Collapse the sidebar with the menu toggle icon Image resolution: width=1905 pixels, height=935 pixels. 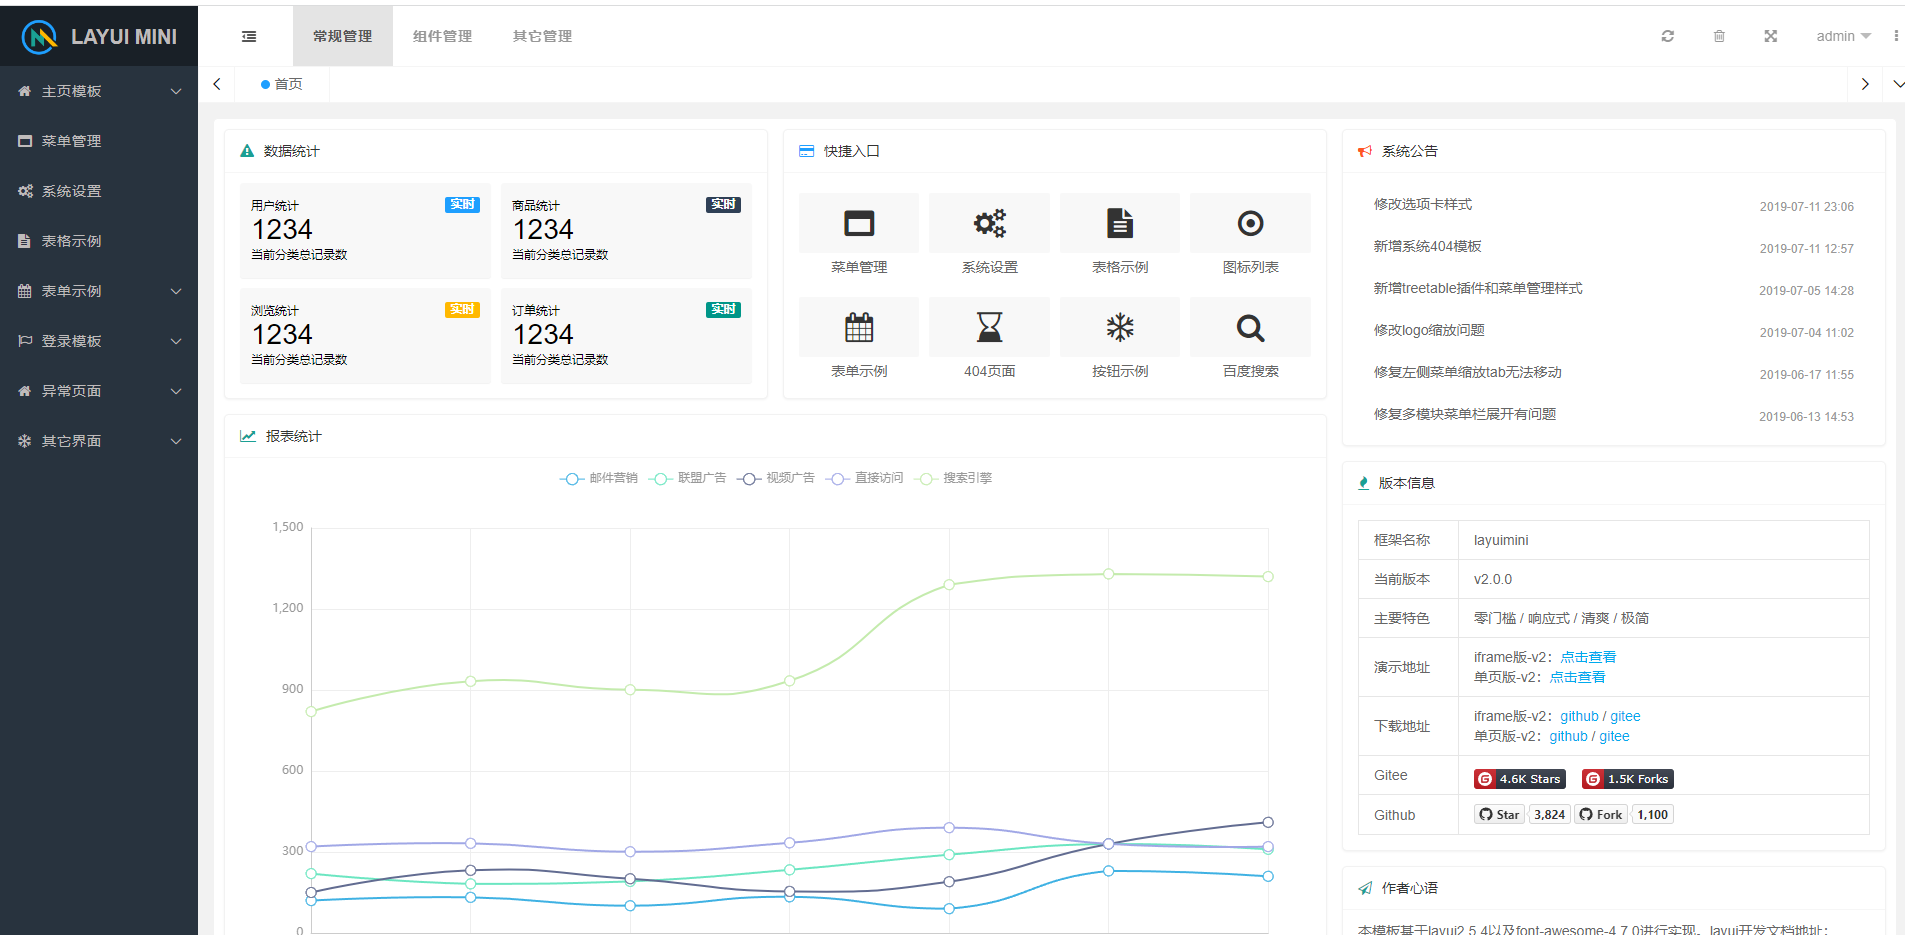(x=249, y=36)
